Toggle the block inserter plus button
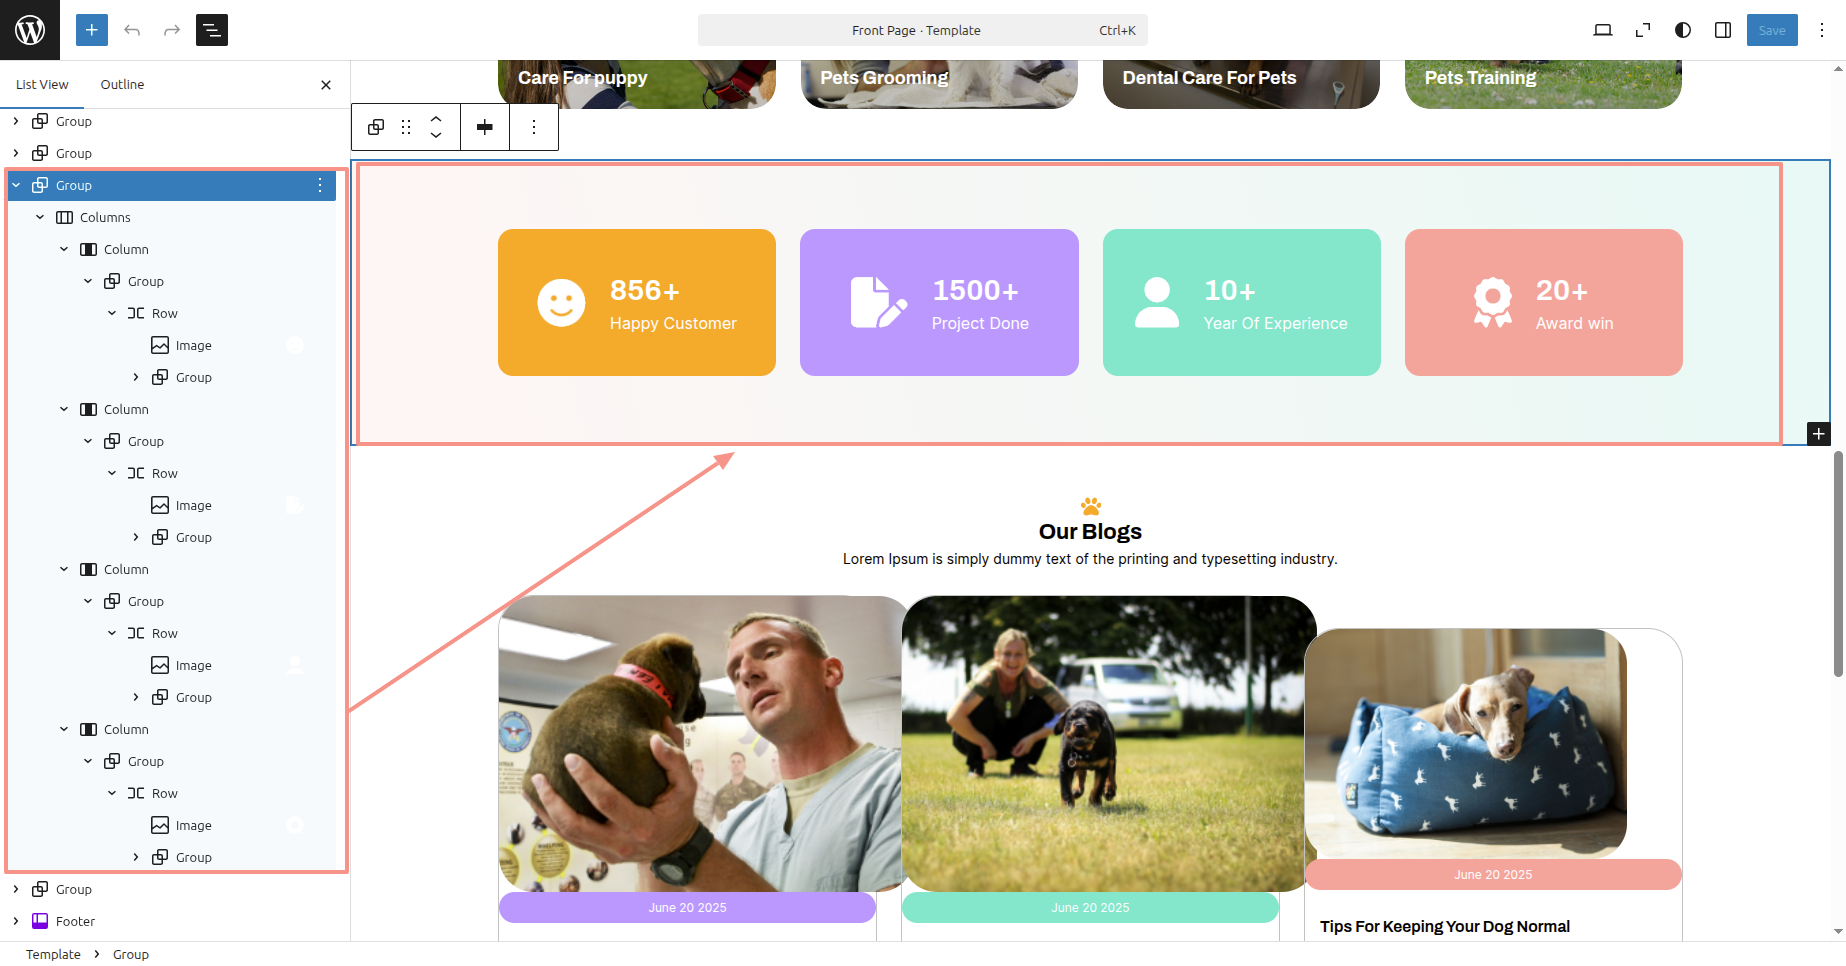The image size is (1846, 966). coord(92,30)
